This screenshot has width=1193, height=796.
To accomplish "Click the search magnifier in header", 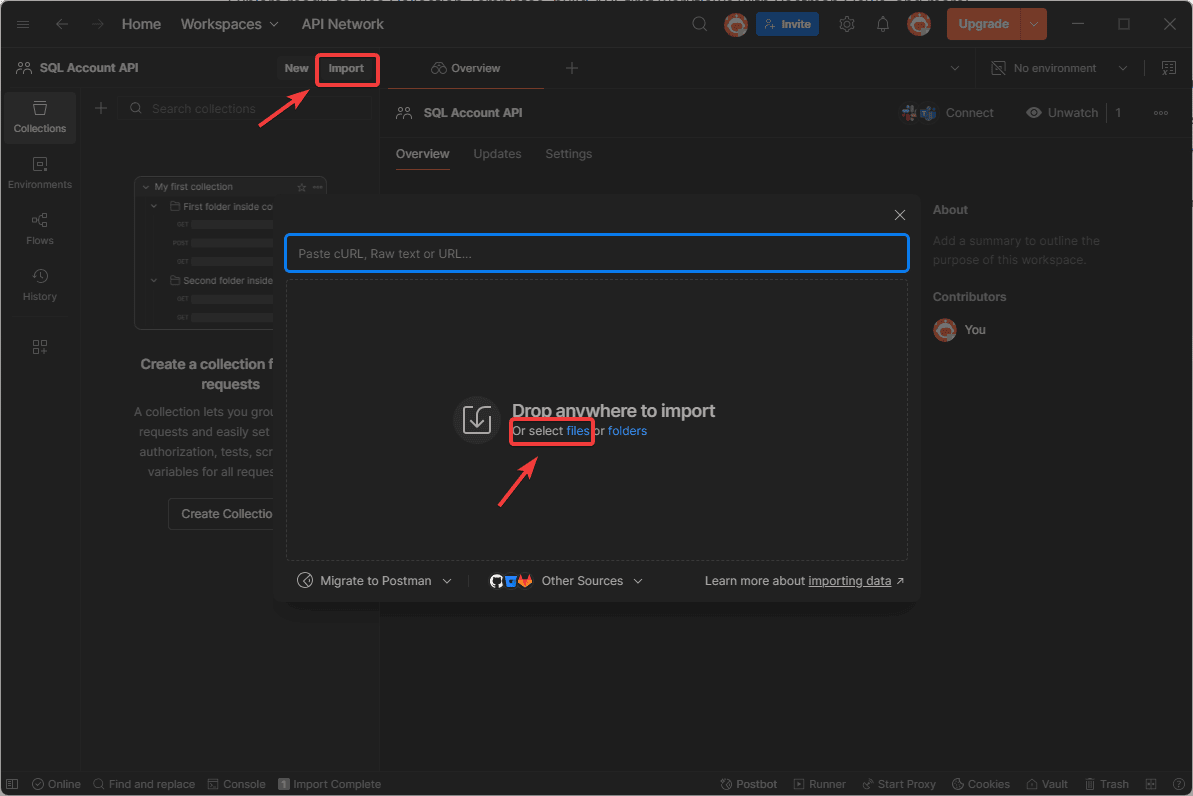I will 700,24.
